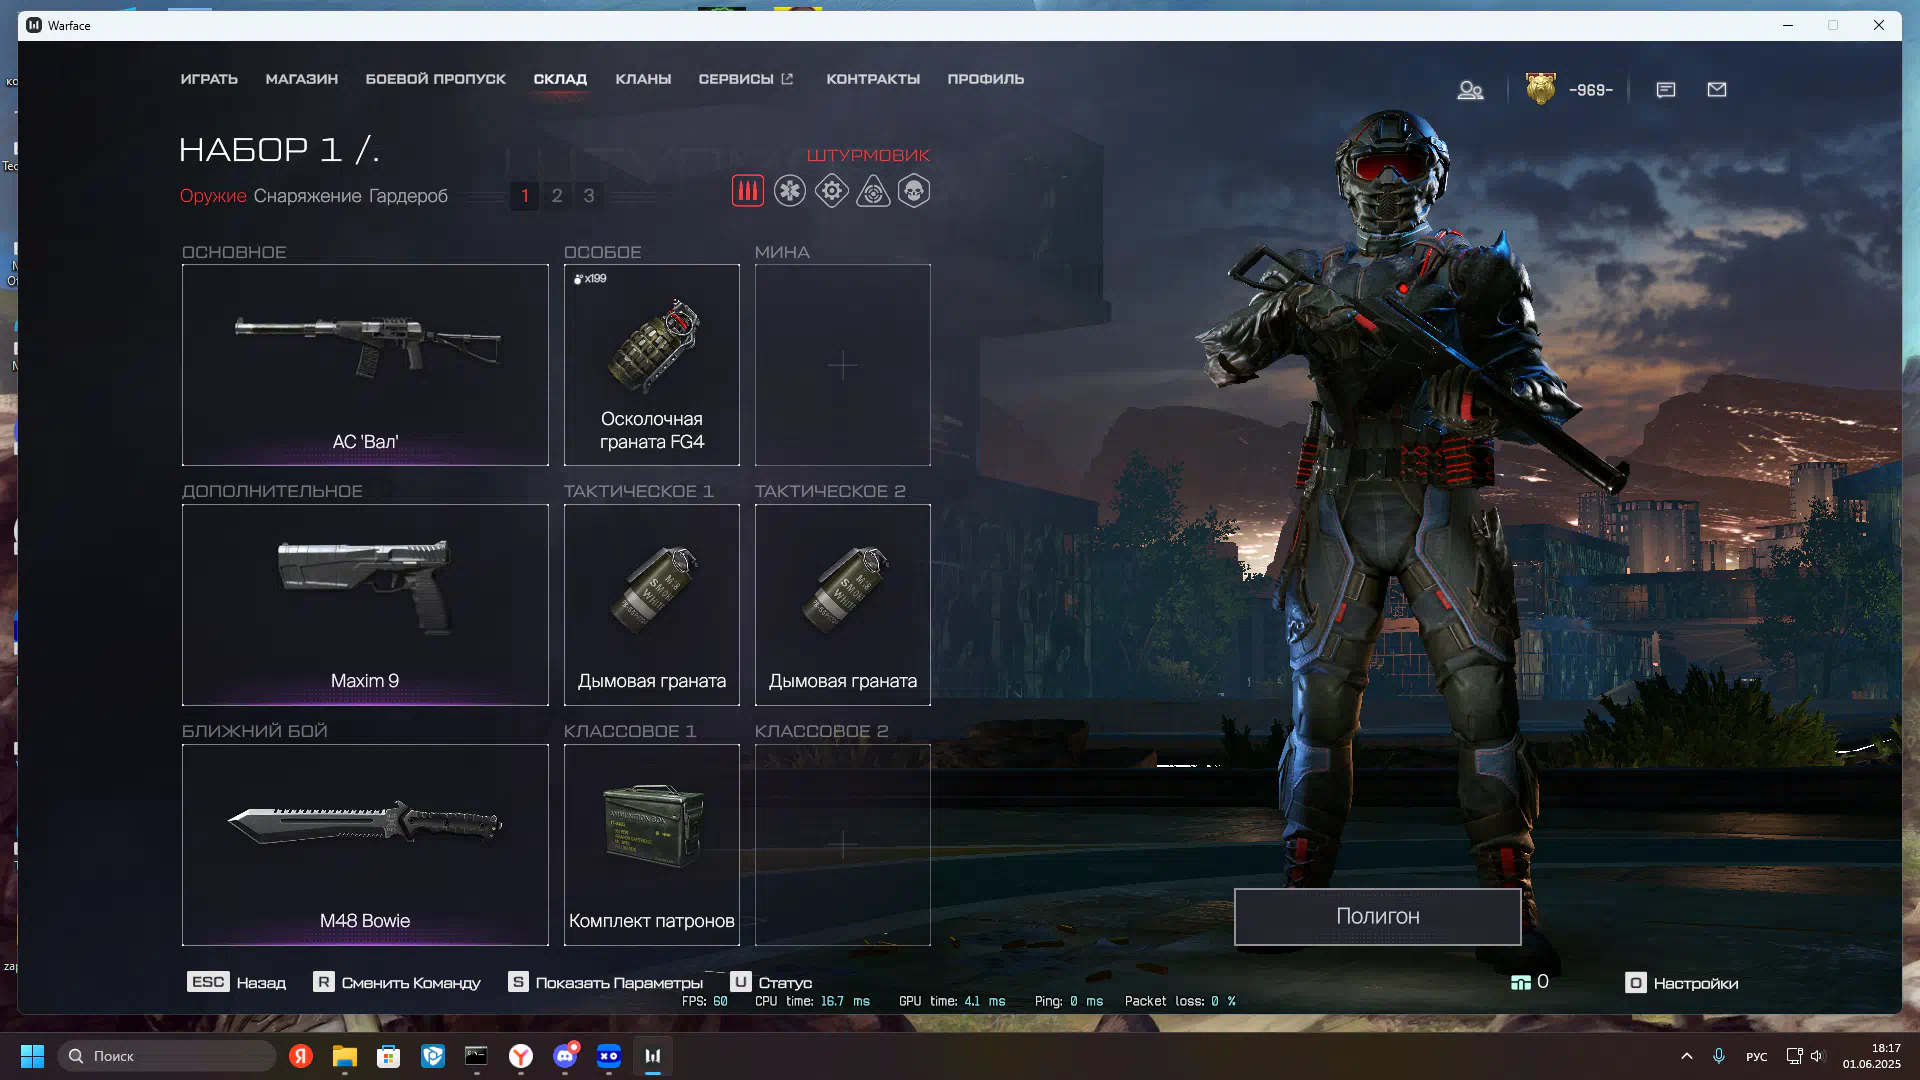Open Yandex Browser from the taskbar
1920x1080 pixels.
(521, 1056)
